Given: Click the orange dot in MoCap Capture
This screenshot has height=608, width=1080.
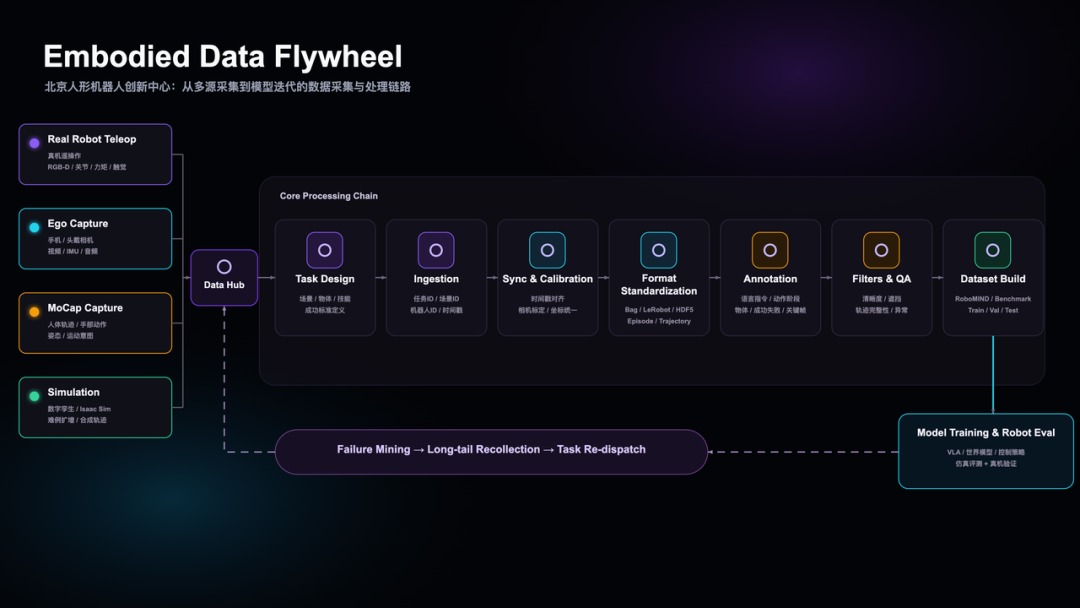Looking at the screenshot, I should point(34,312).
